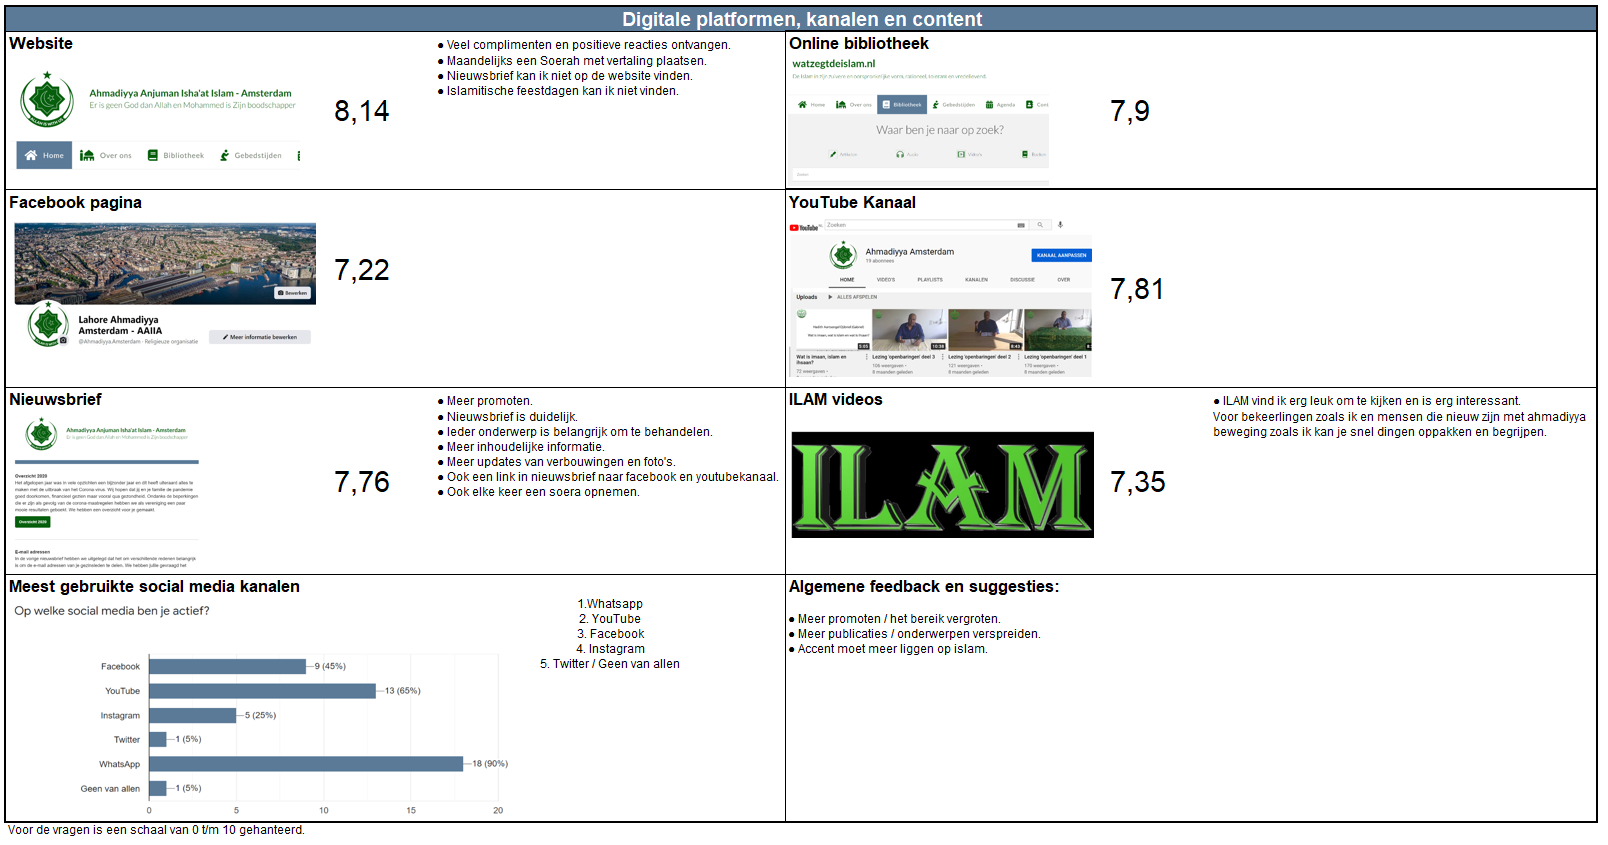The width and height of the screenshot is (1608, 845).
Task: Click the Uploads label in YouTube channel
Action: (x=807, y=297)
